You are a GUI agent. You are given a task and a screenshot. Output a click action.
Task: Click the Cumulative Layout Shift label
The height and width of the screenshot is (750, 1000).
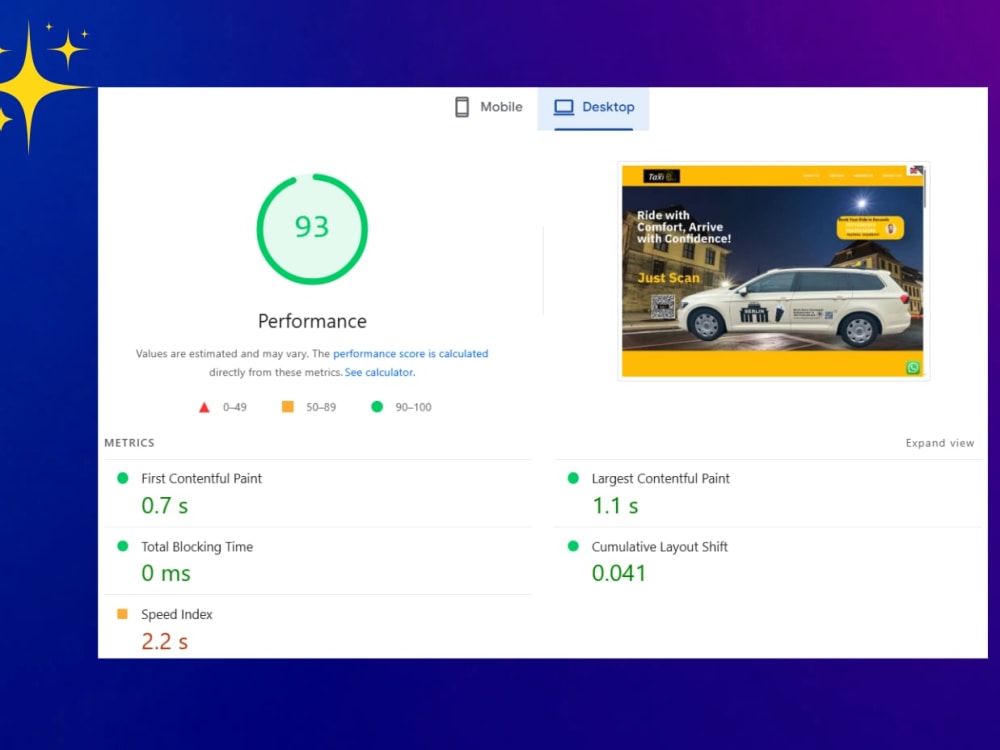659,547
